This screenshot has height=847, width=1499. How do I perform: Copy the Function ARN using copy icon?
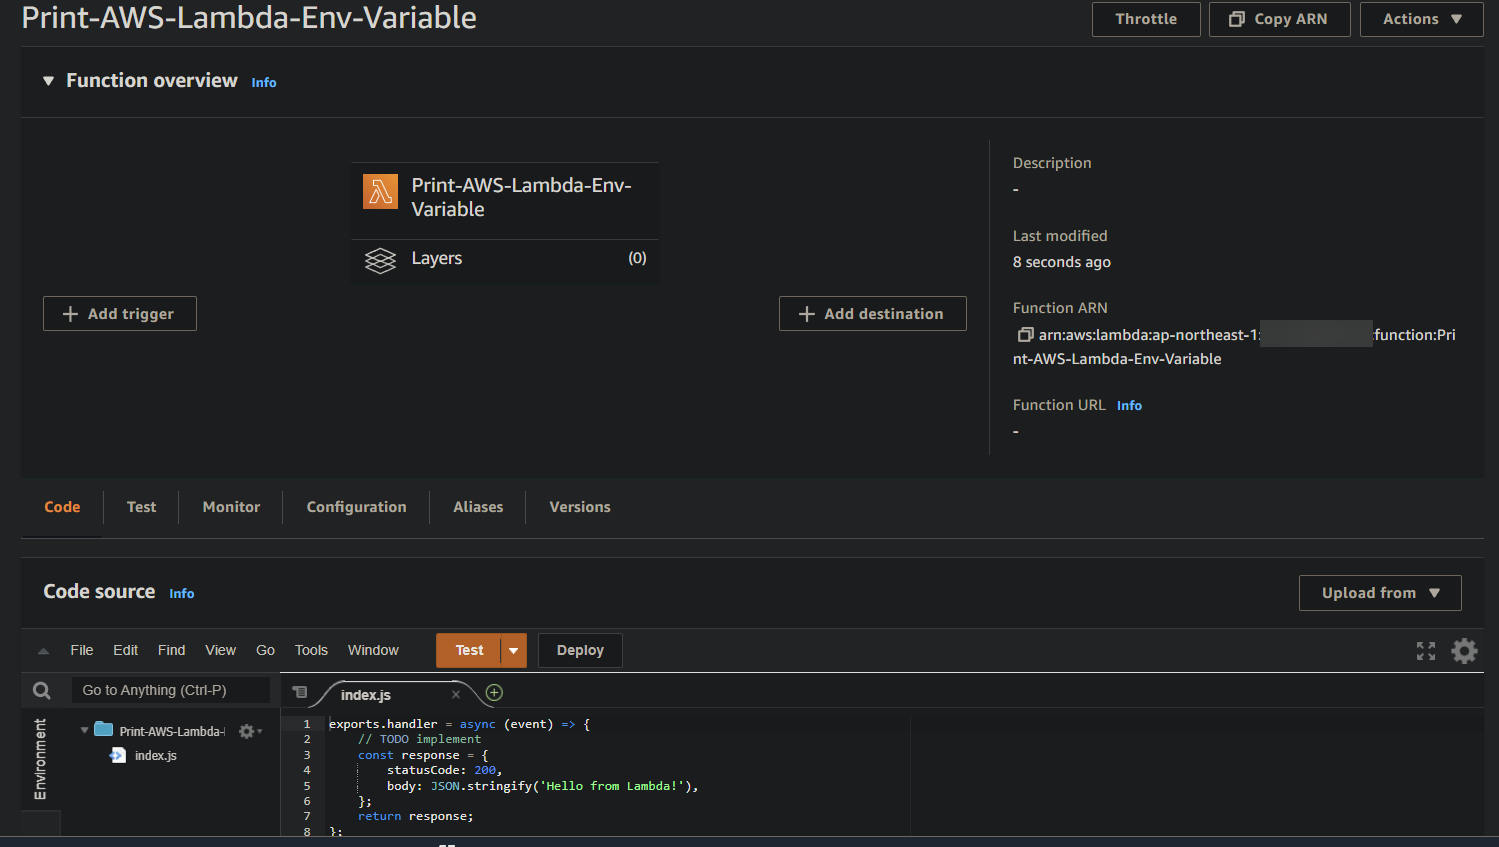(x=1025, y=335)
